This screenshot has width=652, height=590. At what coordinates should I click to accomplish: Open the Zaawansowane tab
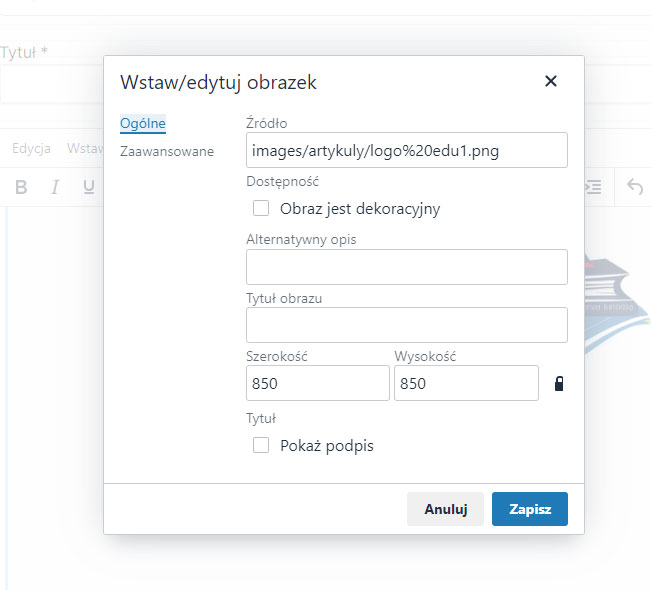(x=167, y=151)
